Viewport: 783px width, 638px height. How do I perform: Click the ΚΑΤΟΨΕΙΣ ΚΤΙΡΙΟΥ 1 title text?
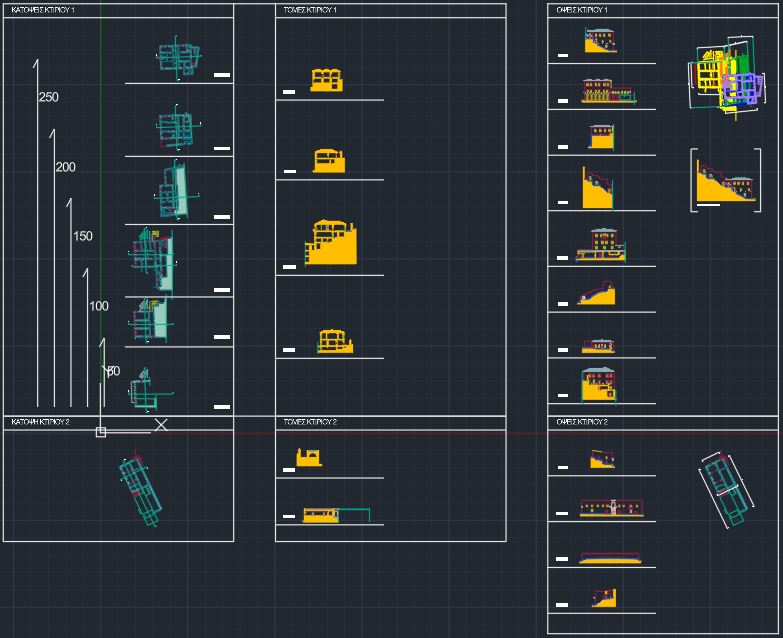click(42, 9)
